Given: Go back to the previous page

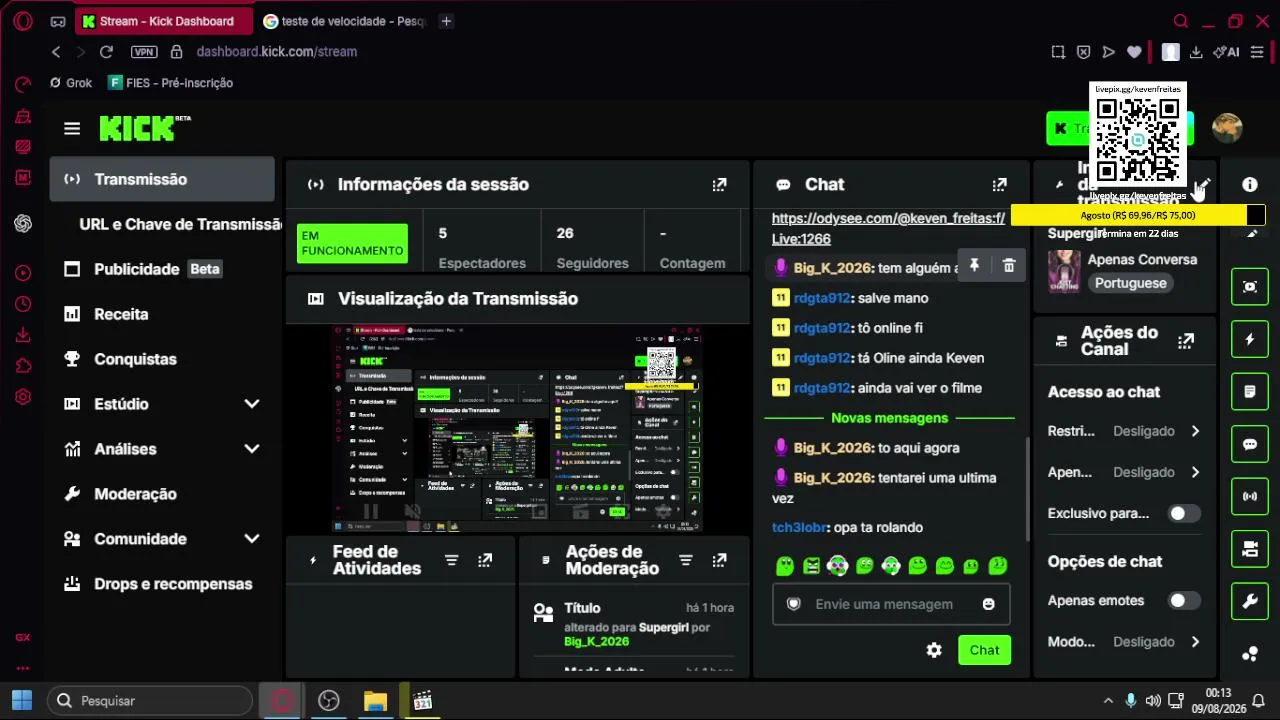Looking at the screenshot, I should [56, 52].
